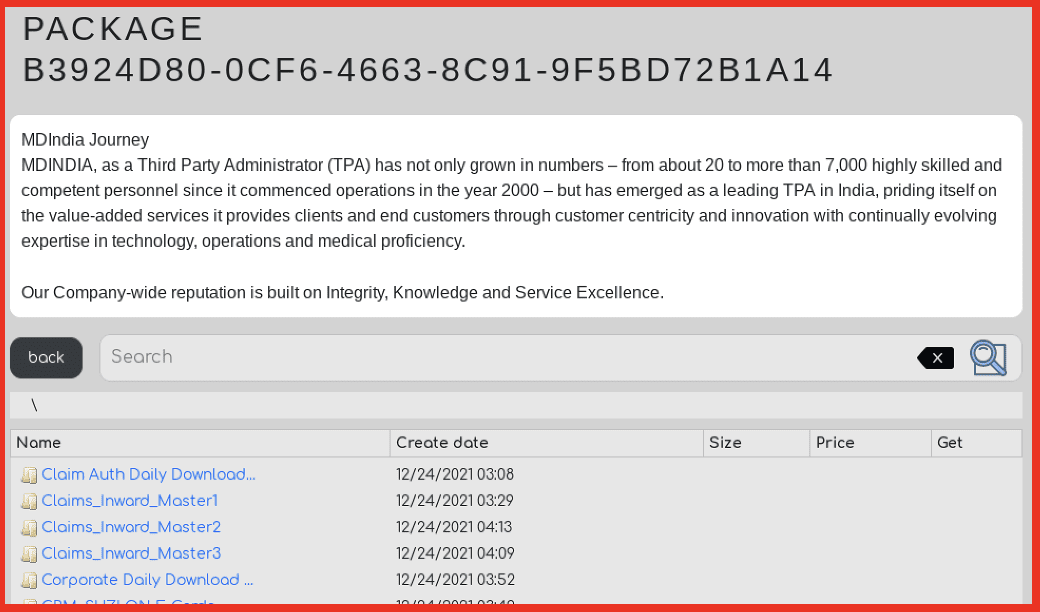1040x612 pixels.
Task: Open the Claim Auth Daily Download folder link
Action: pyautogui.click(x=148, y=474)
